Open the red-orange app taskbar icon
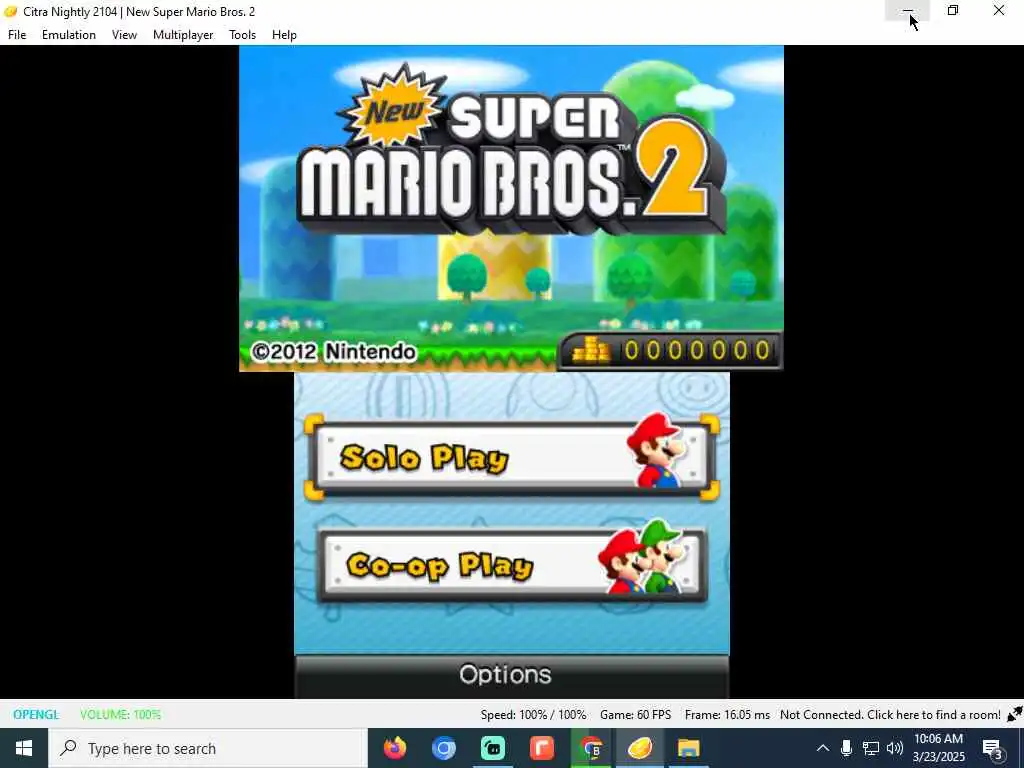The image size is (1024, 768). click(541, 748)
